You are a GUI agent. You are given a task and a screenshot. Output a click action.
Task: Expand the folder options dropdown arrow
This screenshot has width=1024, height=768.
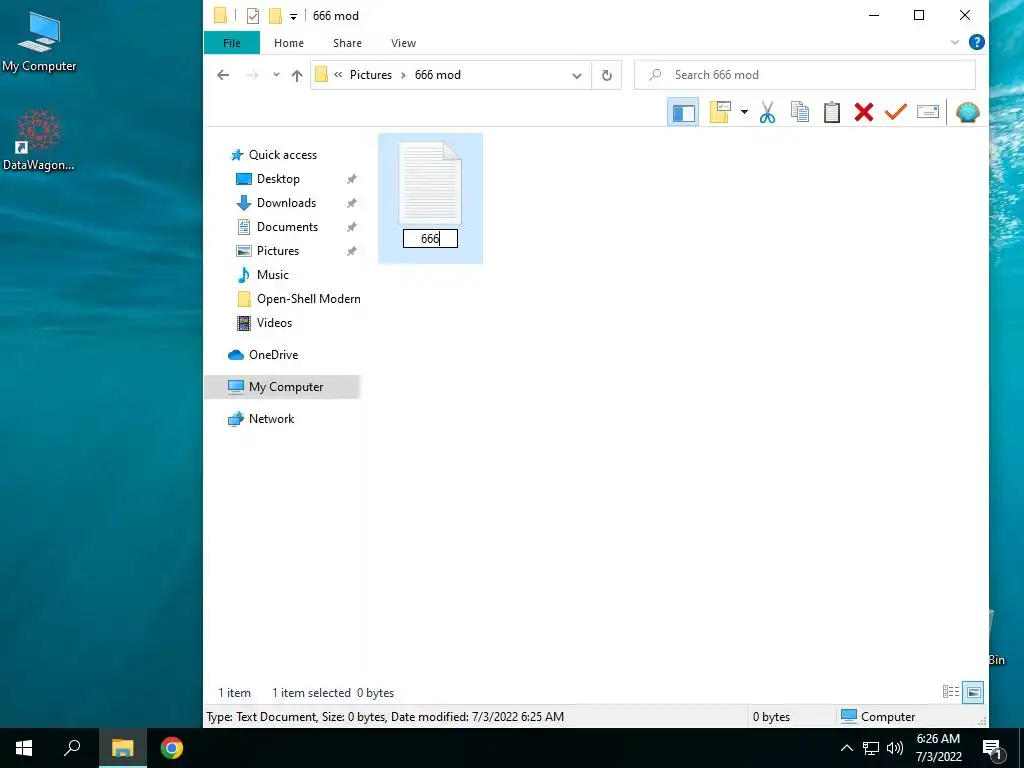(x=744, y=112)
